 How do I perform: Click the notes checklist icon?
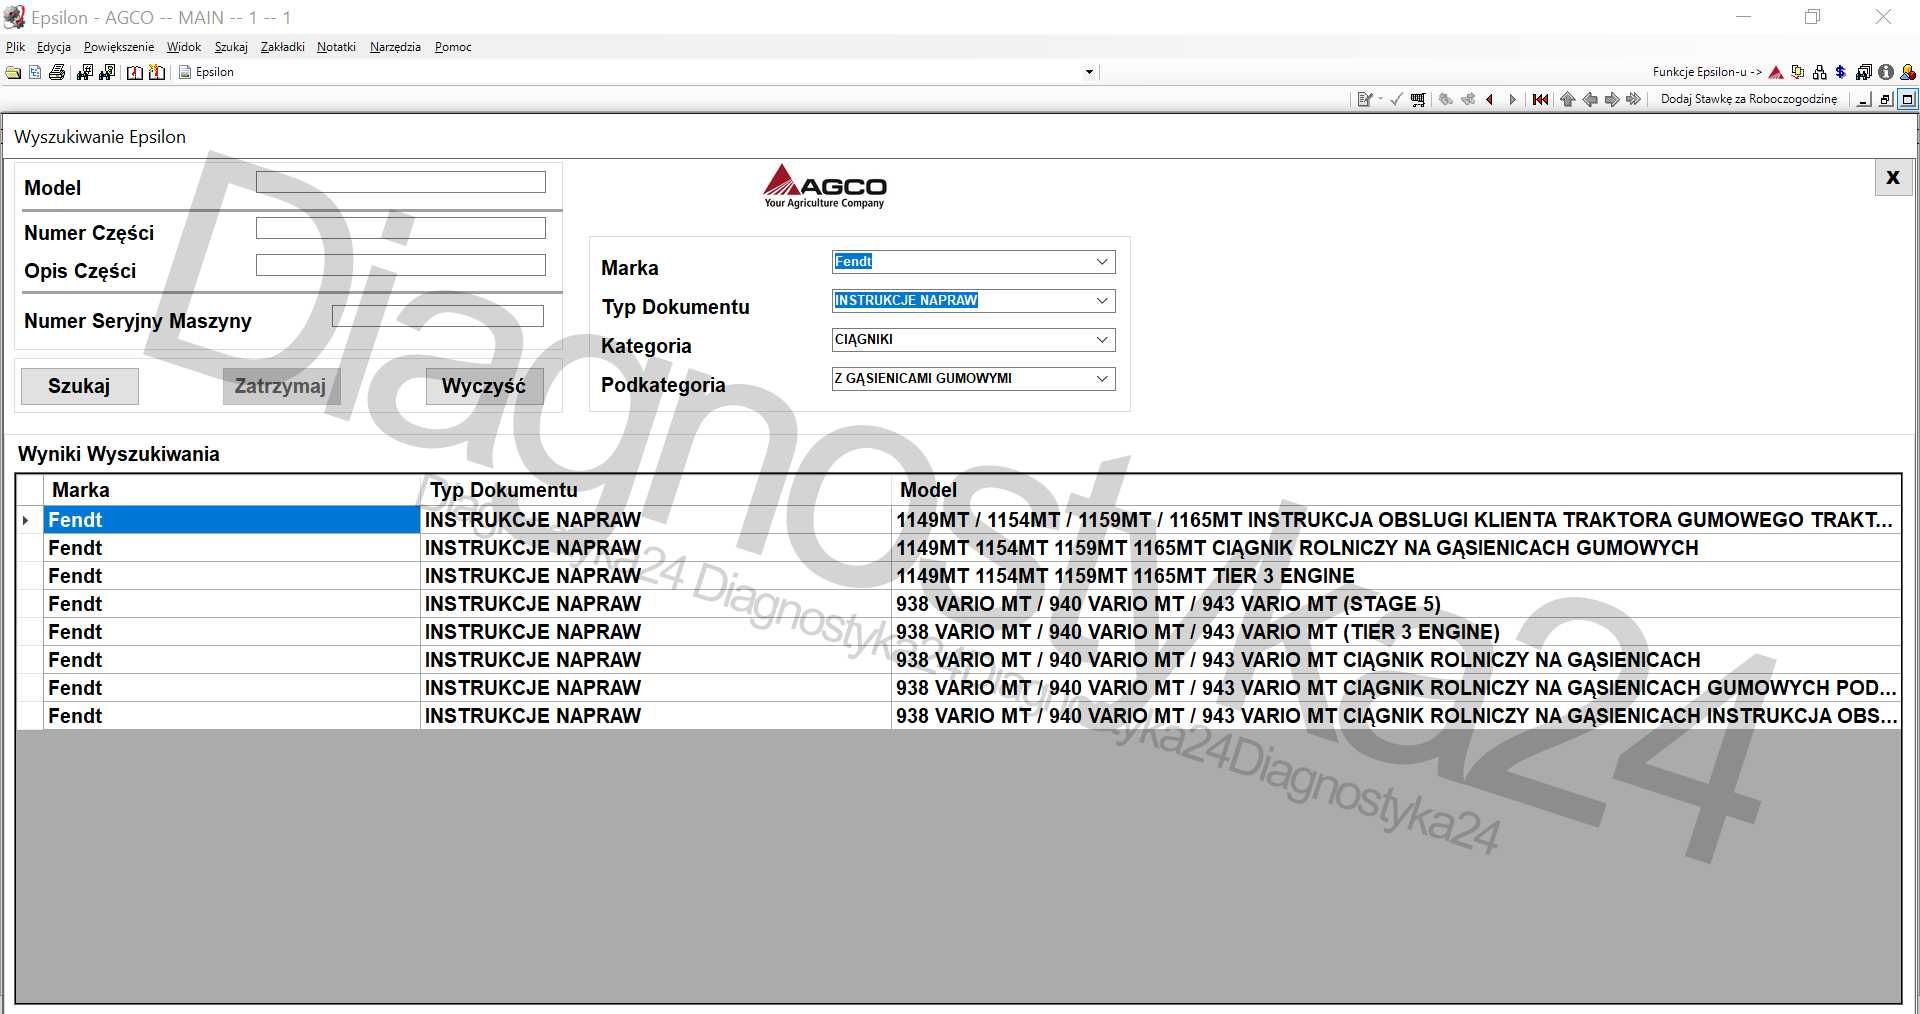(1364, 99)
